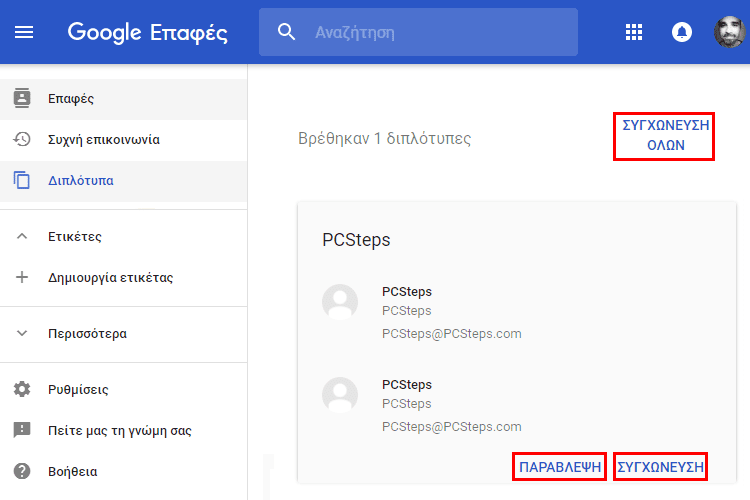Click the Συχνή επικοινωνία history icon
Image resolution: width=750 pixels, height=500 pixels.
[x=22, y=139]
